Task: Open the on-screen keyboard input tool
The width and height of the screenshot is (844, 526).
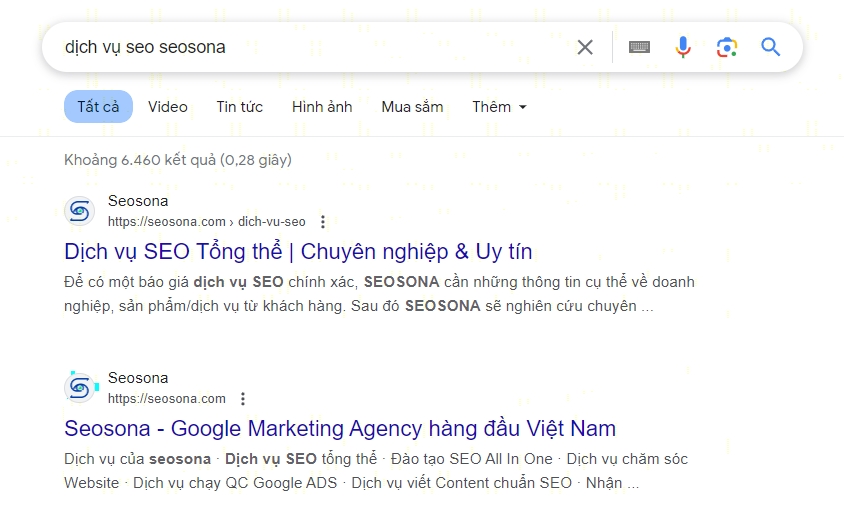Action: pyautogui.click(x=639, y=47)
